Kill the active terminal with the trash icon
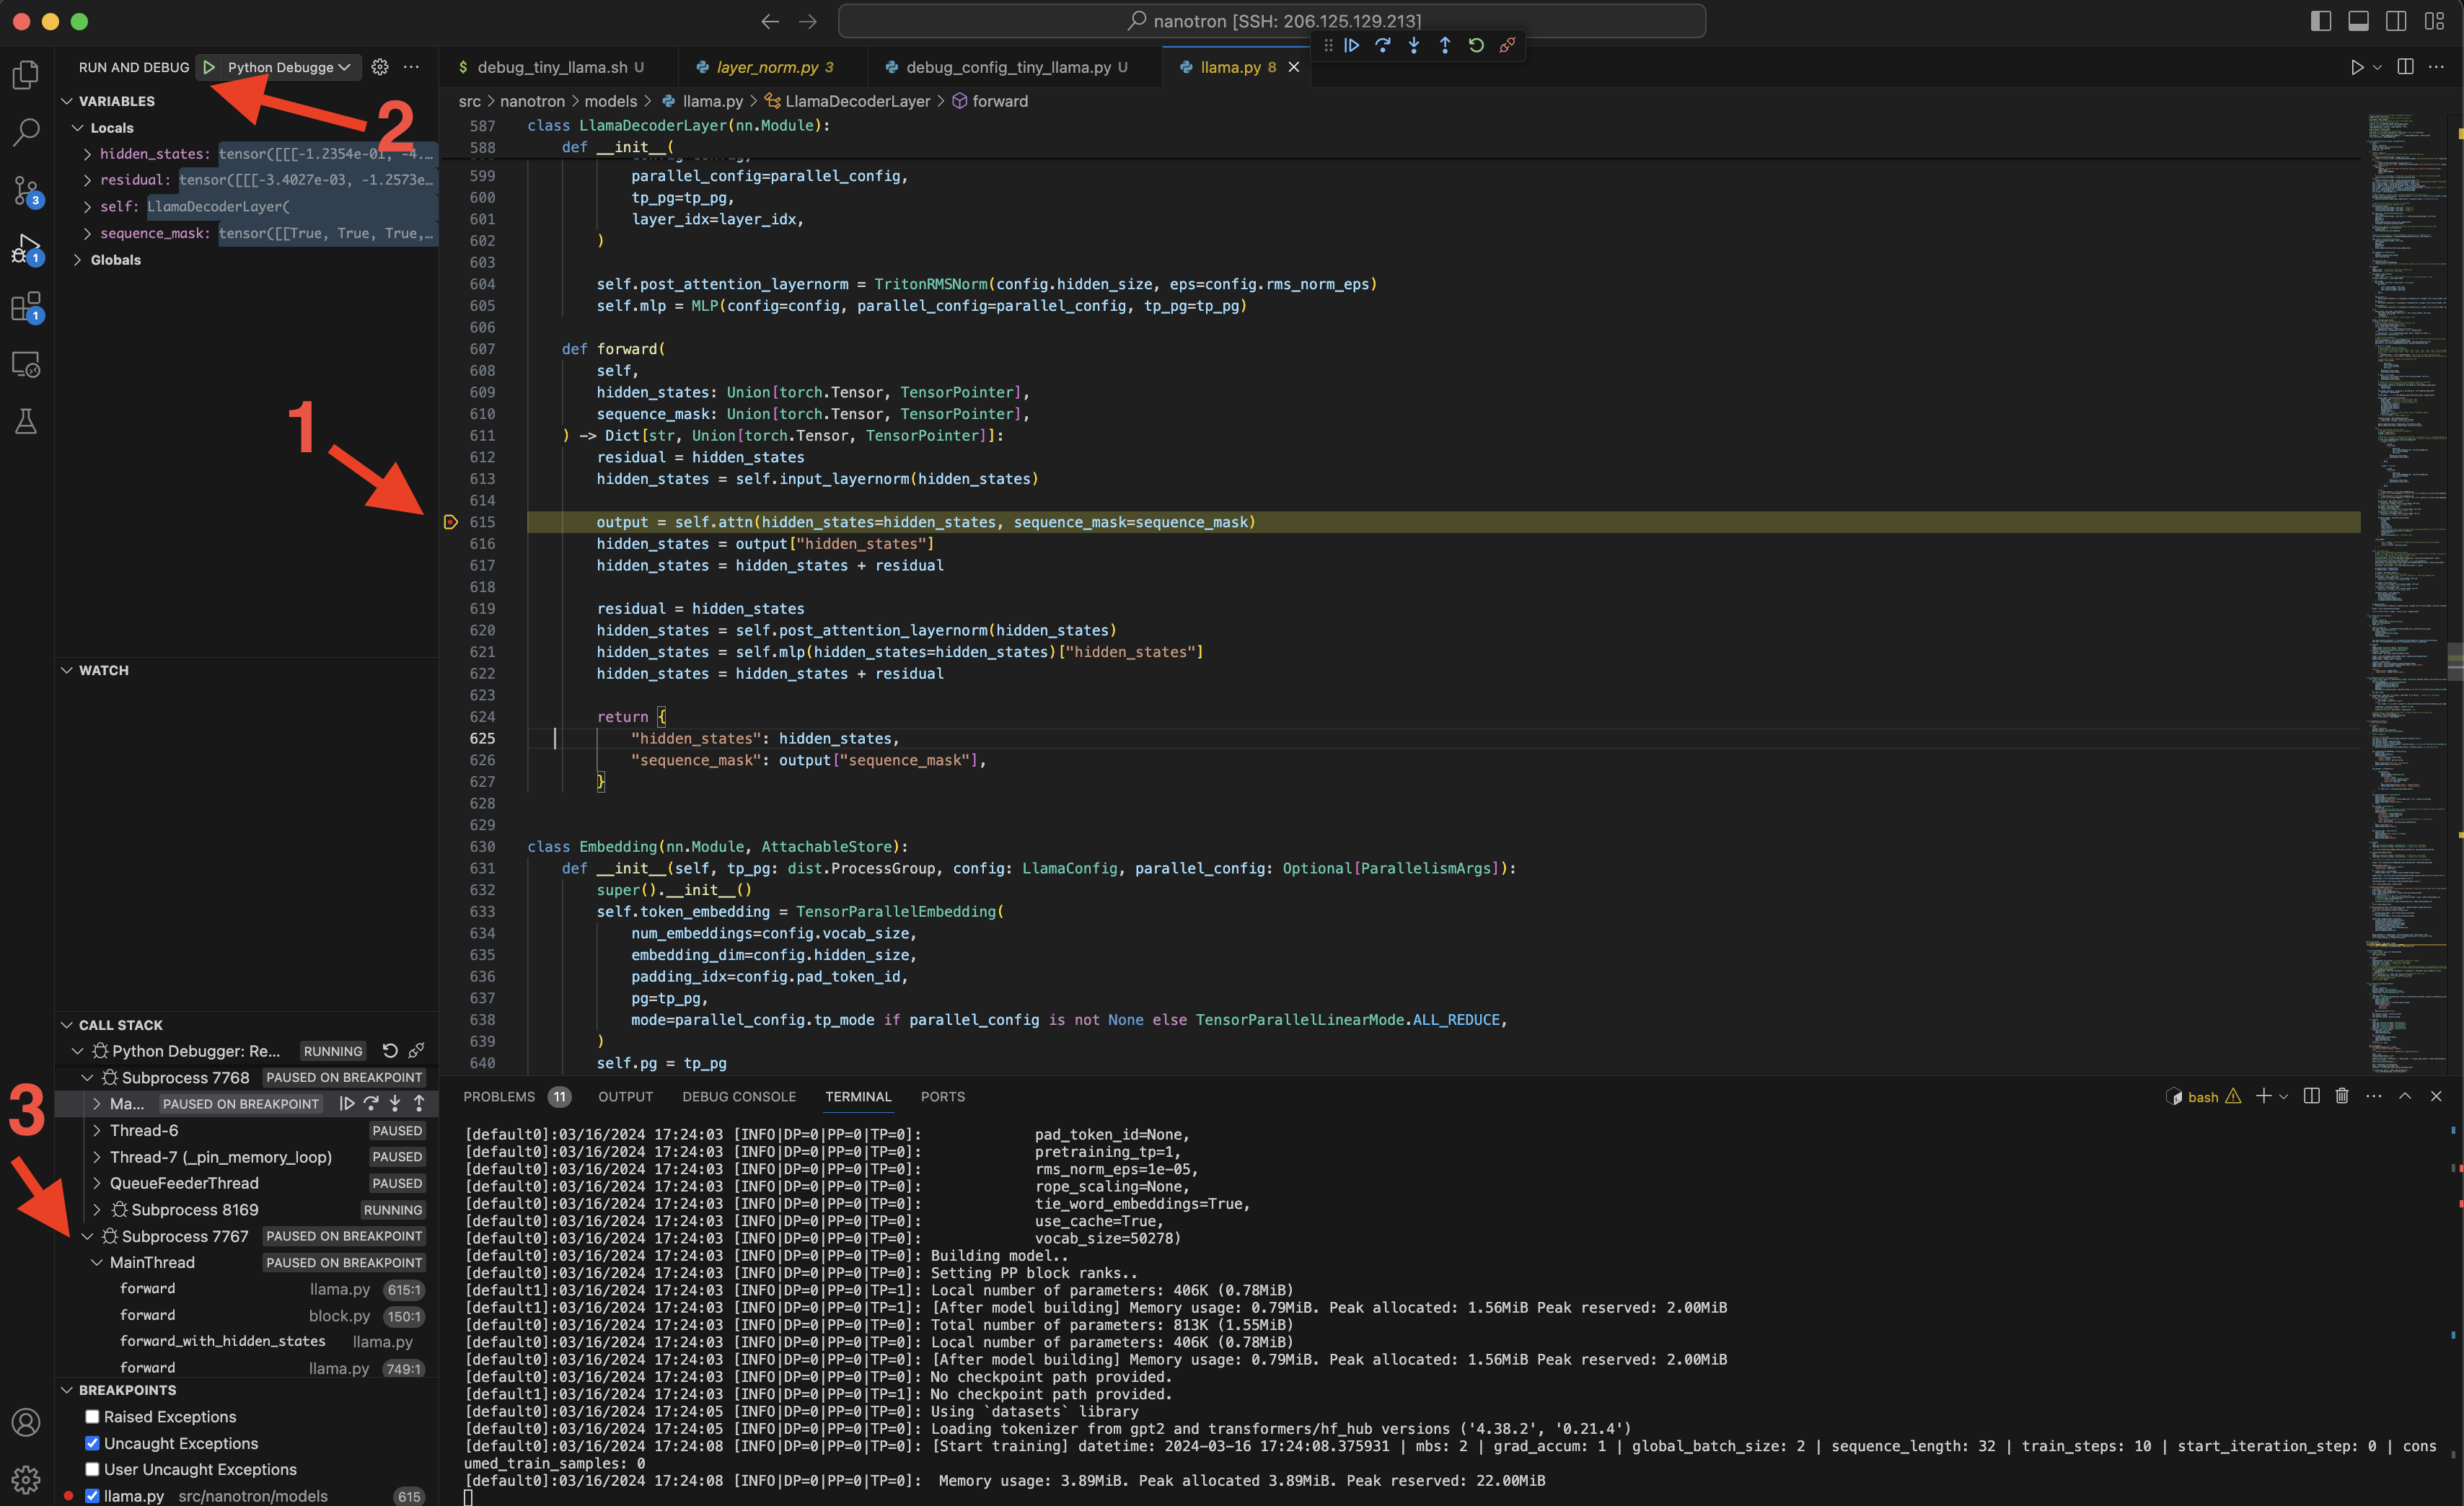 click(x=2341, y=1096)
